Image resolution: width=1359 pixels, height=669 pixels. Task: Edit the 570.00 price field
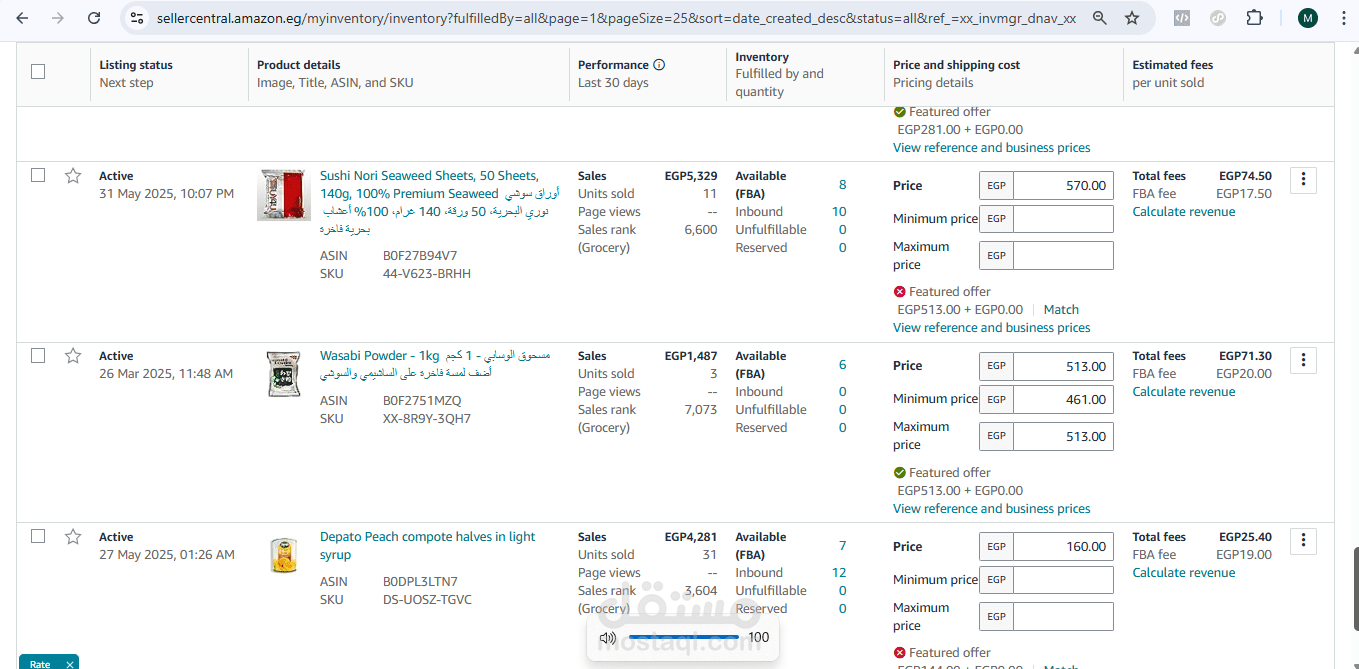tap(1063, 186)
